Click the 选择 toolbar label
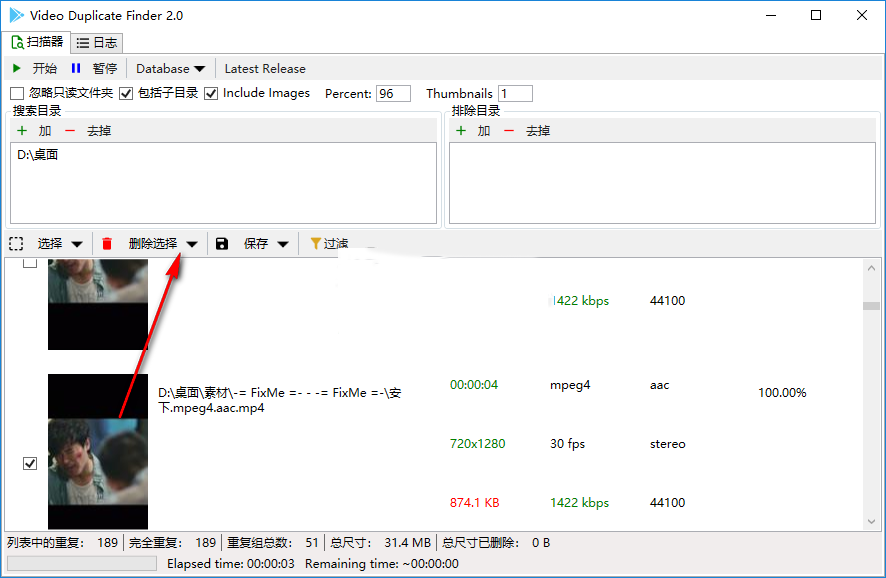 click(50, 244)
